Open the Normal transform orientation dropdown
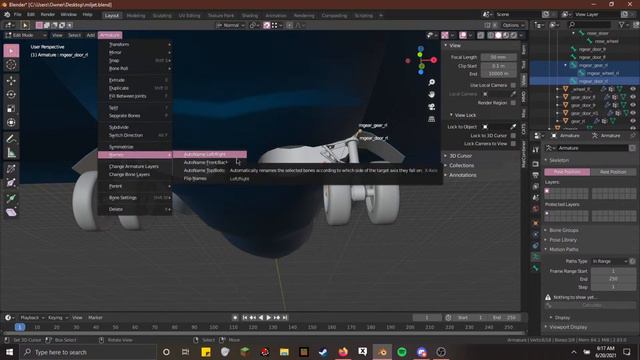Viewport: 640px width, 360px height. (231, 25)
